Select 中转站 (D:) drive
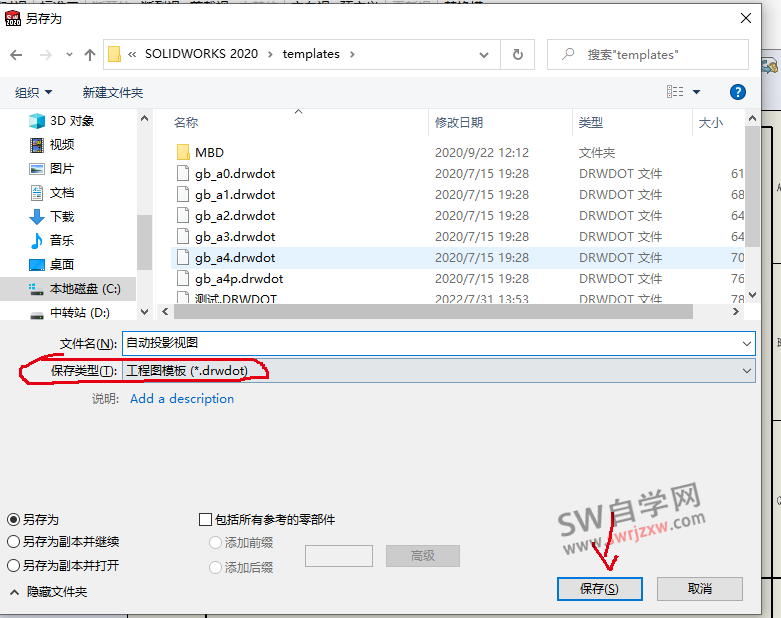The height and width of the screenshot is (618, 781). (x=70, y=313)
